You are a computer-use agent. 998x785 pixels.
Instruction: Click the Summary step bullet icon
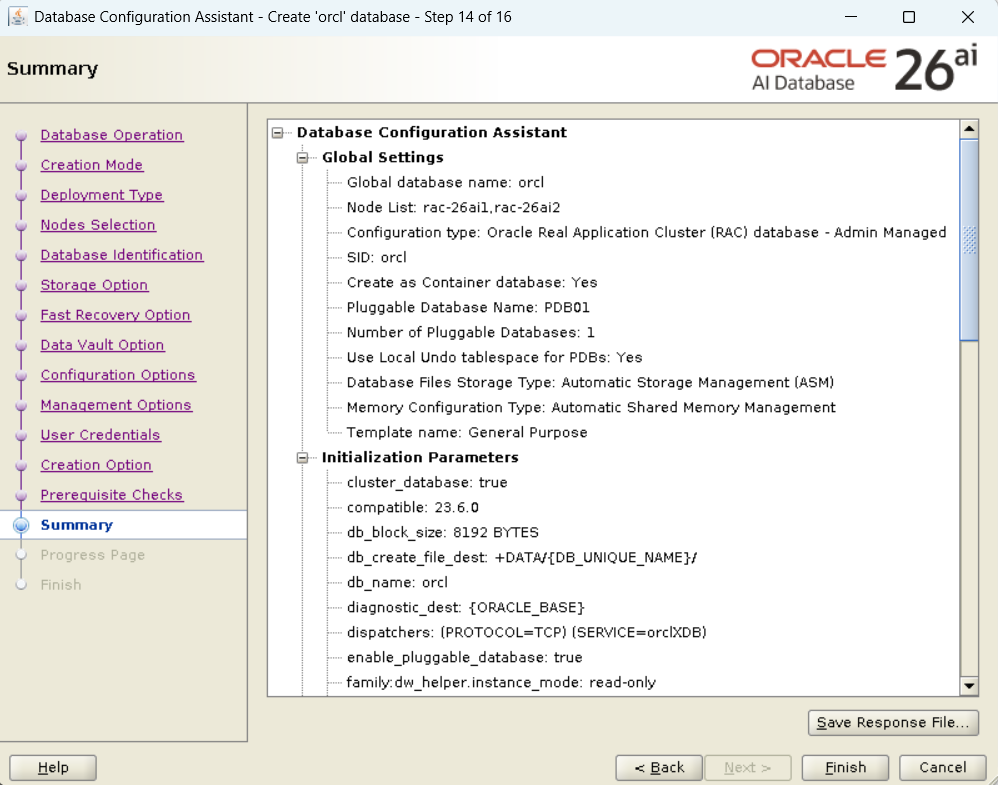coord(22,525)
